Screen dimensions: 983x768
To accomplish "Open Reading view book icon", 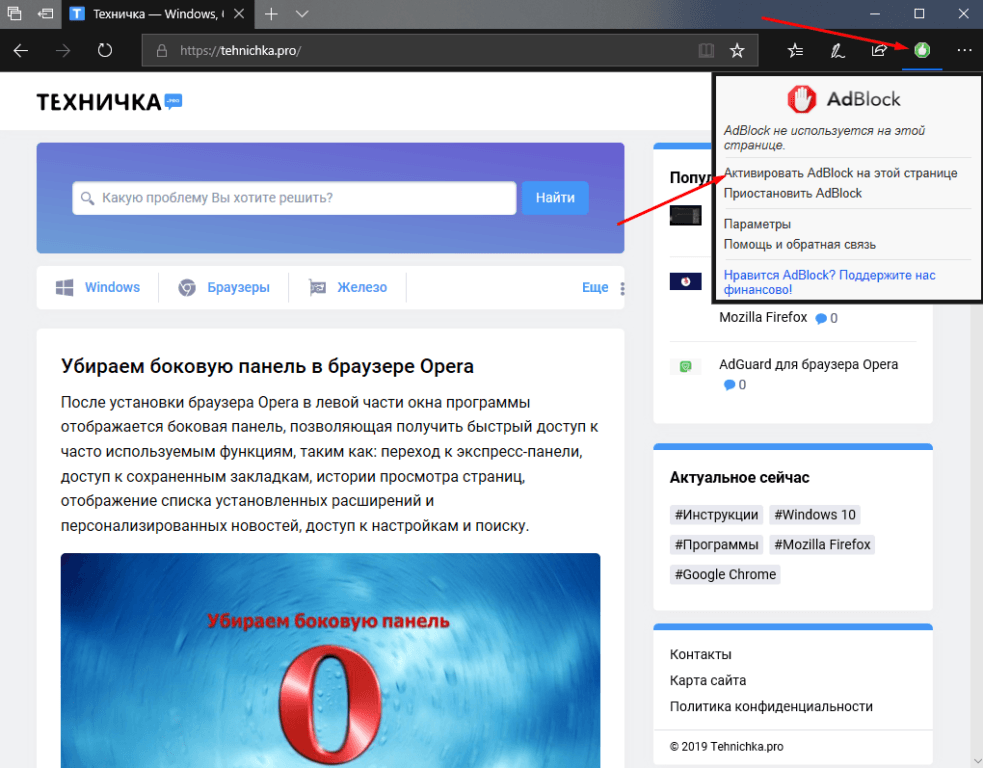I will [x=707, y=50].
